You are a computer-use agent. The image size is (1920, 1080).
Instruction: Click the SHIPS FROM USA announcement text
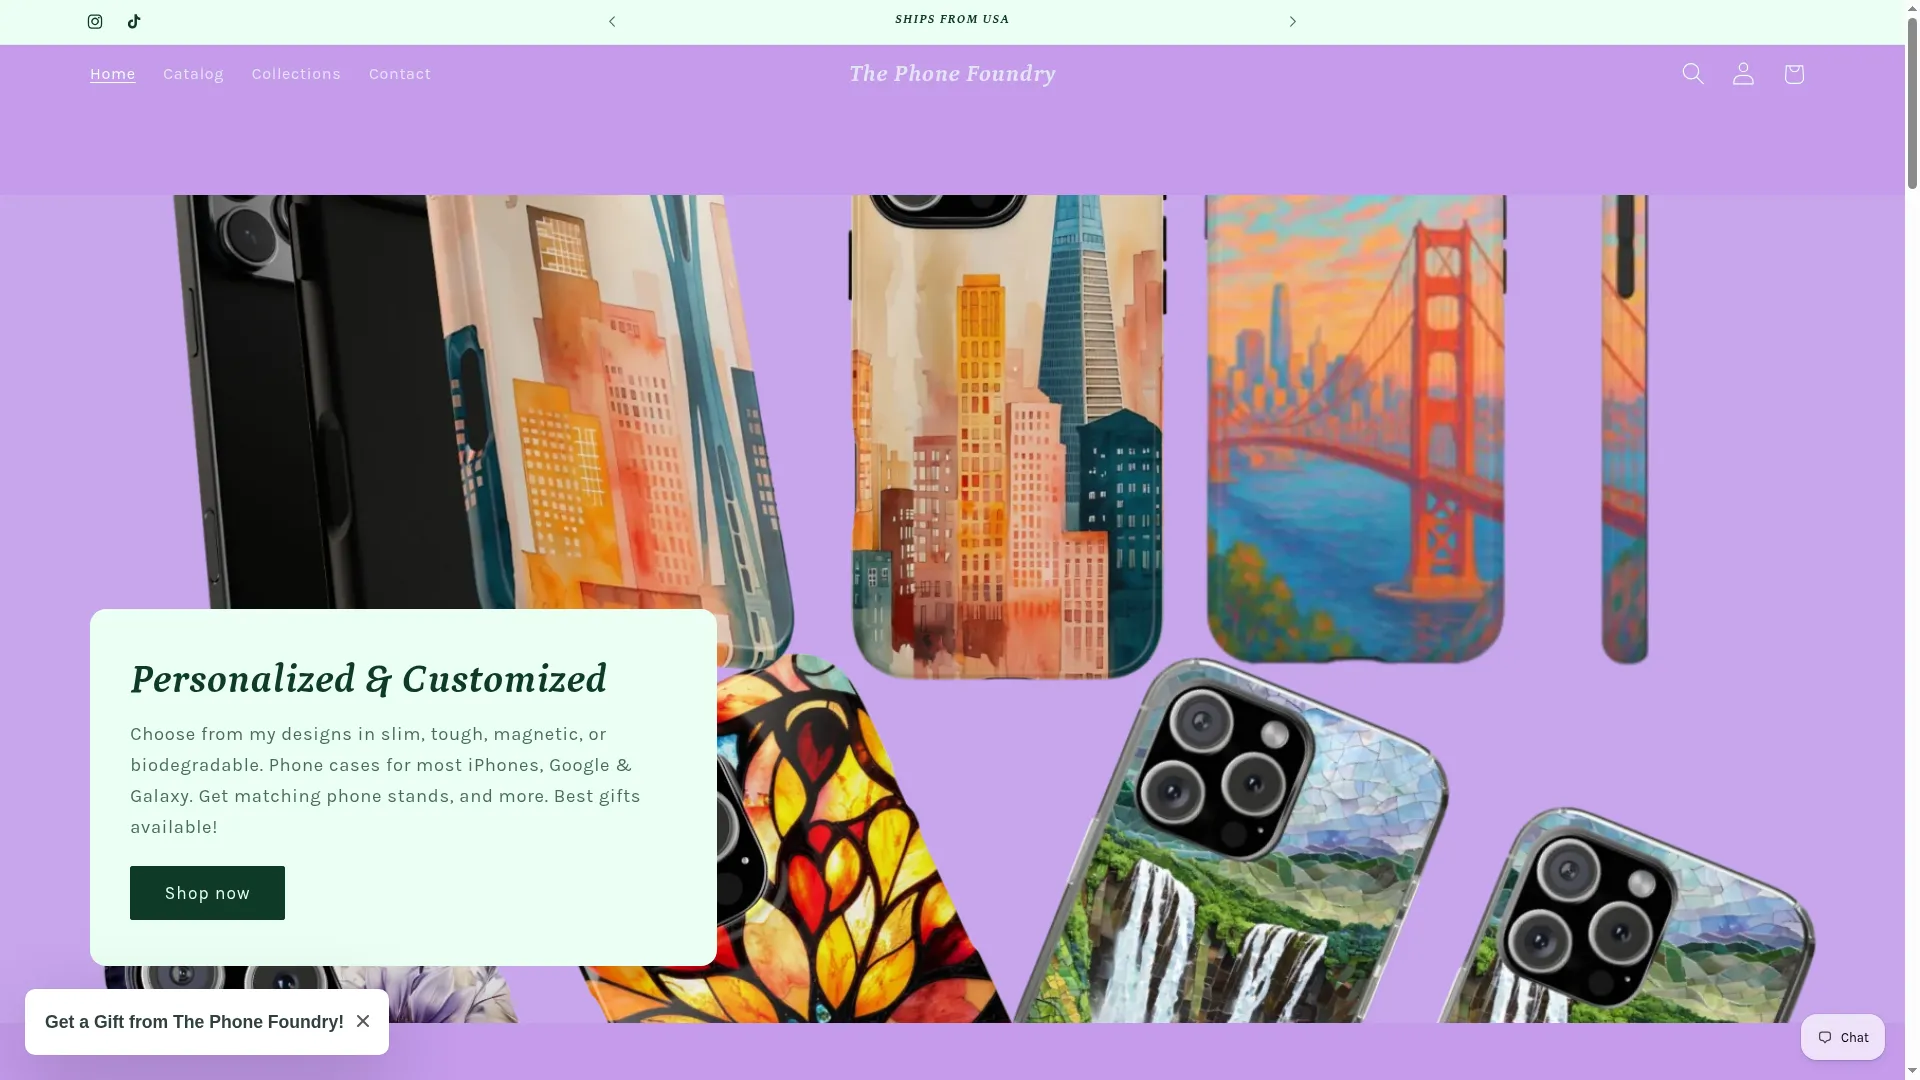point(952,20)
